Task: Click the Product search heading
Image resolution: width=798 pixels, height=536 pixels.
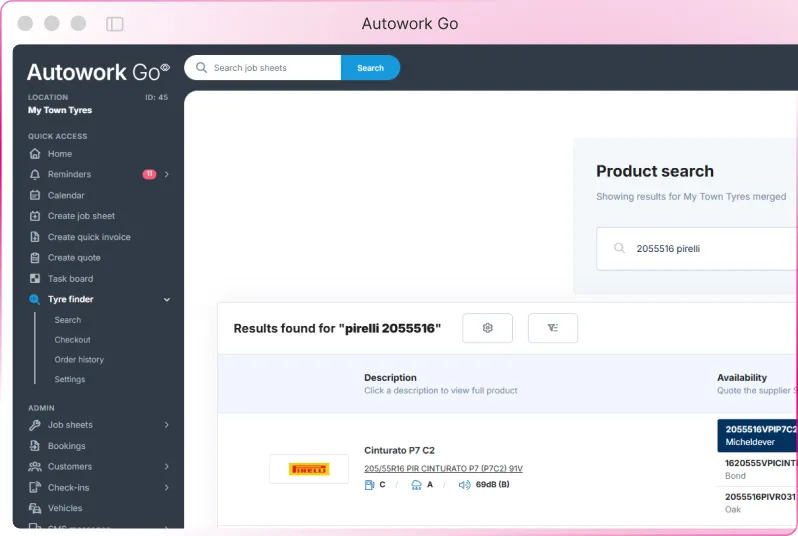Action: click(655, 171)
